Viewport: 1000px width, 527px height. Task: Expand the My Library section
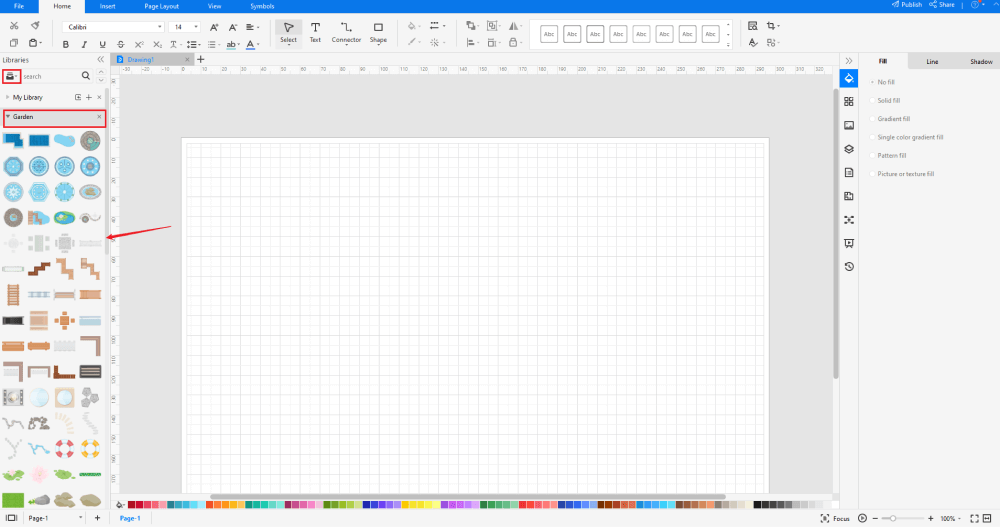(x=8, y=97)
